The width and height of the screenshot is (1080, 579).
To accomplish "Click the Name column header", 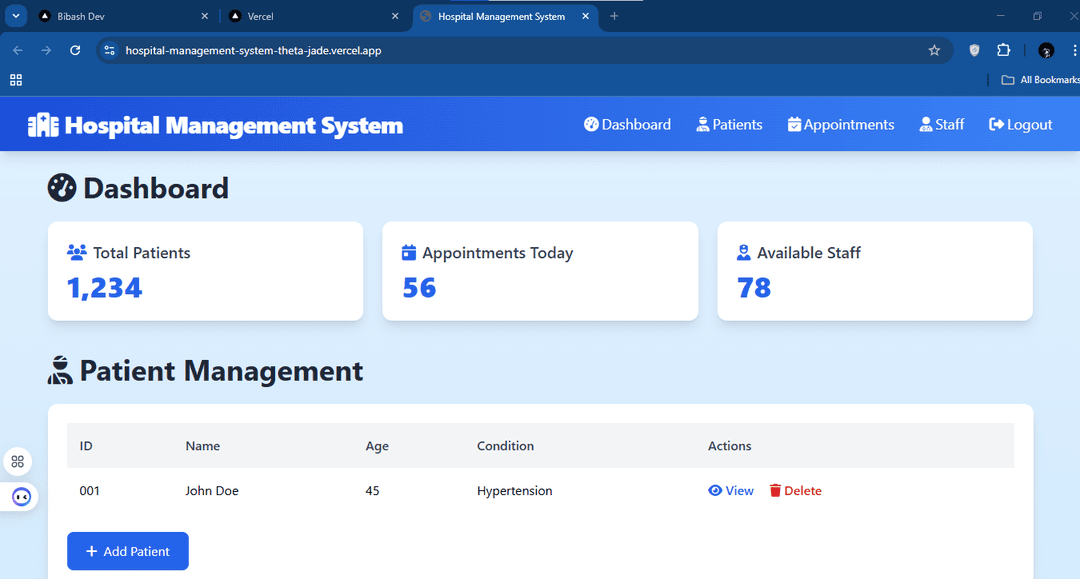I will pos(202,446).
